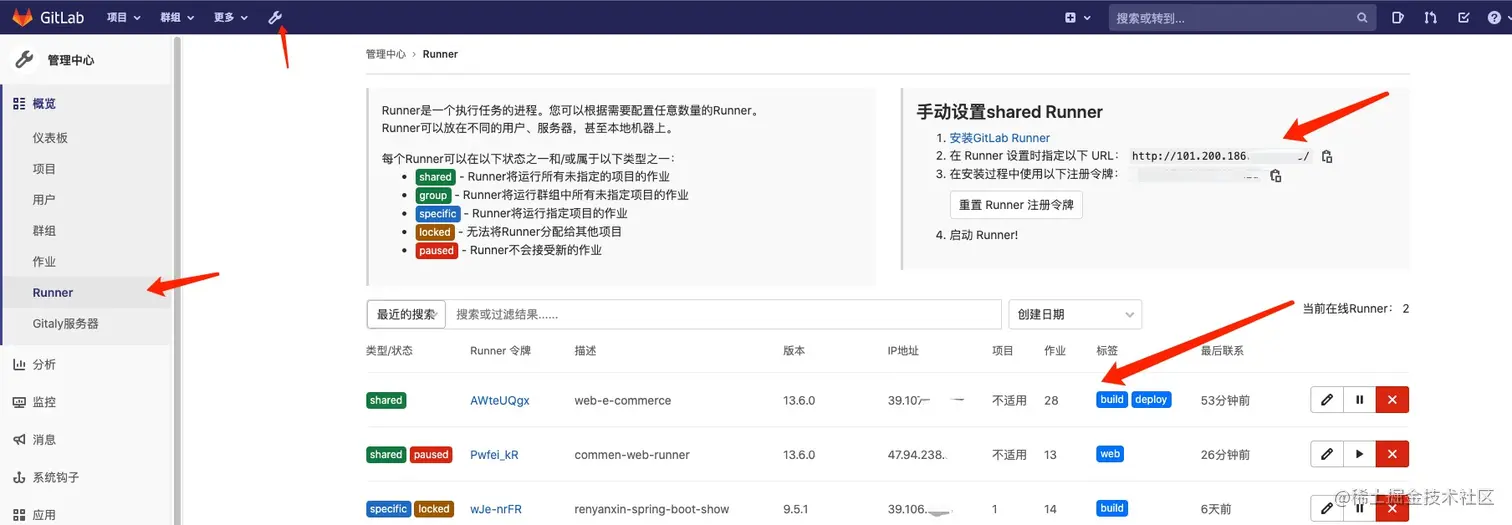This screenshot has height=525, width=1512.
Task: Click the 管理中心 wrench avatar in sidebar
Action: pyautogui.click(x=24, y=60)
